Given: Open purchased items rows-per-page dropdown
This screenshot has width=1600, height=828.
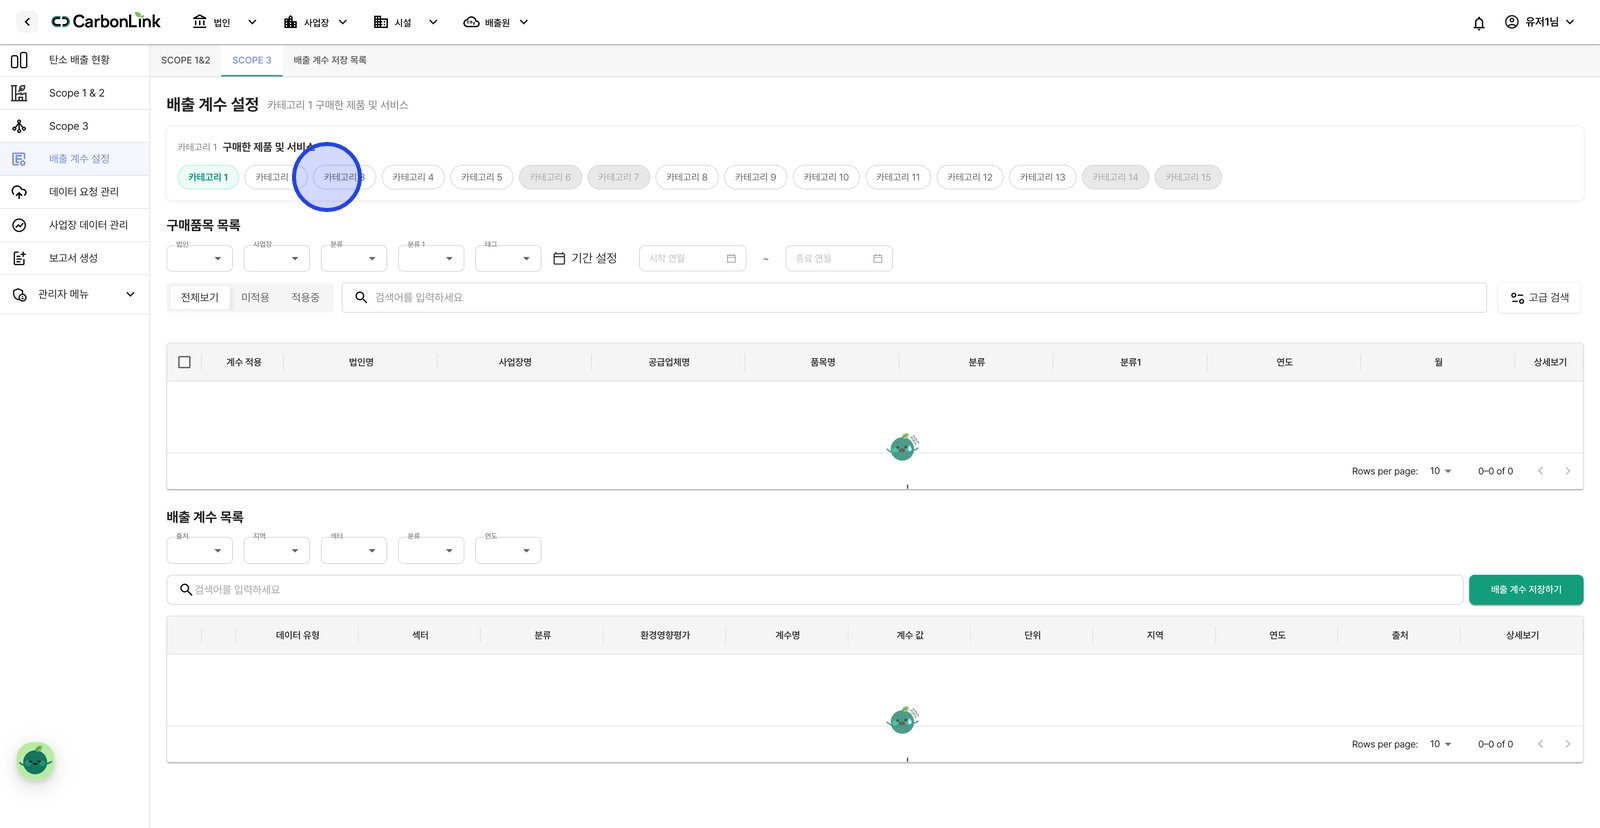Looking at the screenshot, I should click(1441, 471).
